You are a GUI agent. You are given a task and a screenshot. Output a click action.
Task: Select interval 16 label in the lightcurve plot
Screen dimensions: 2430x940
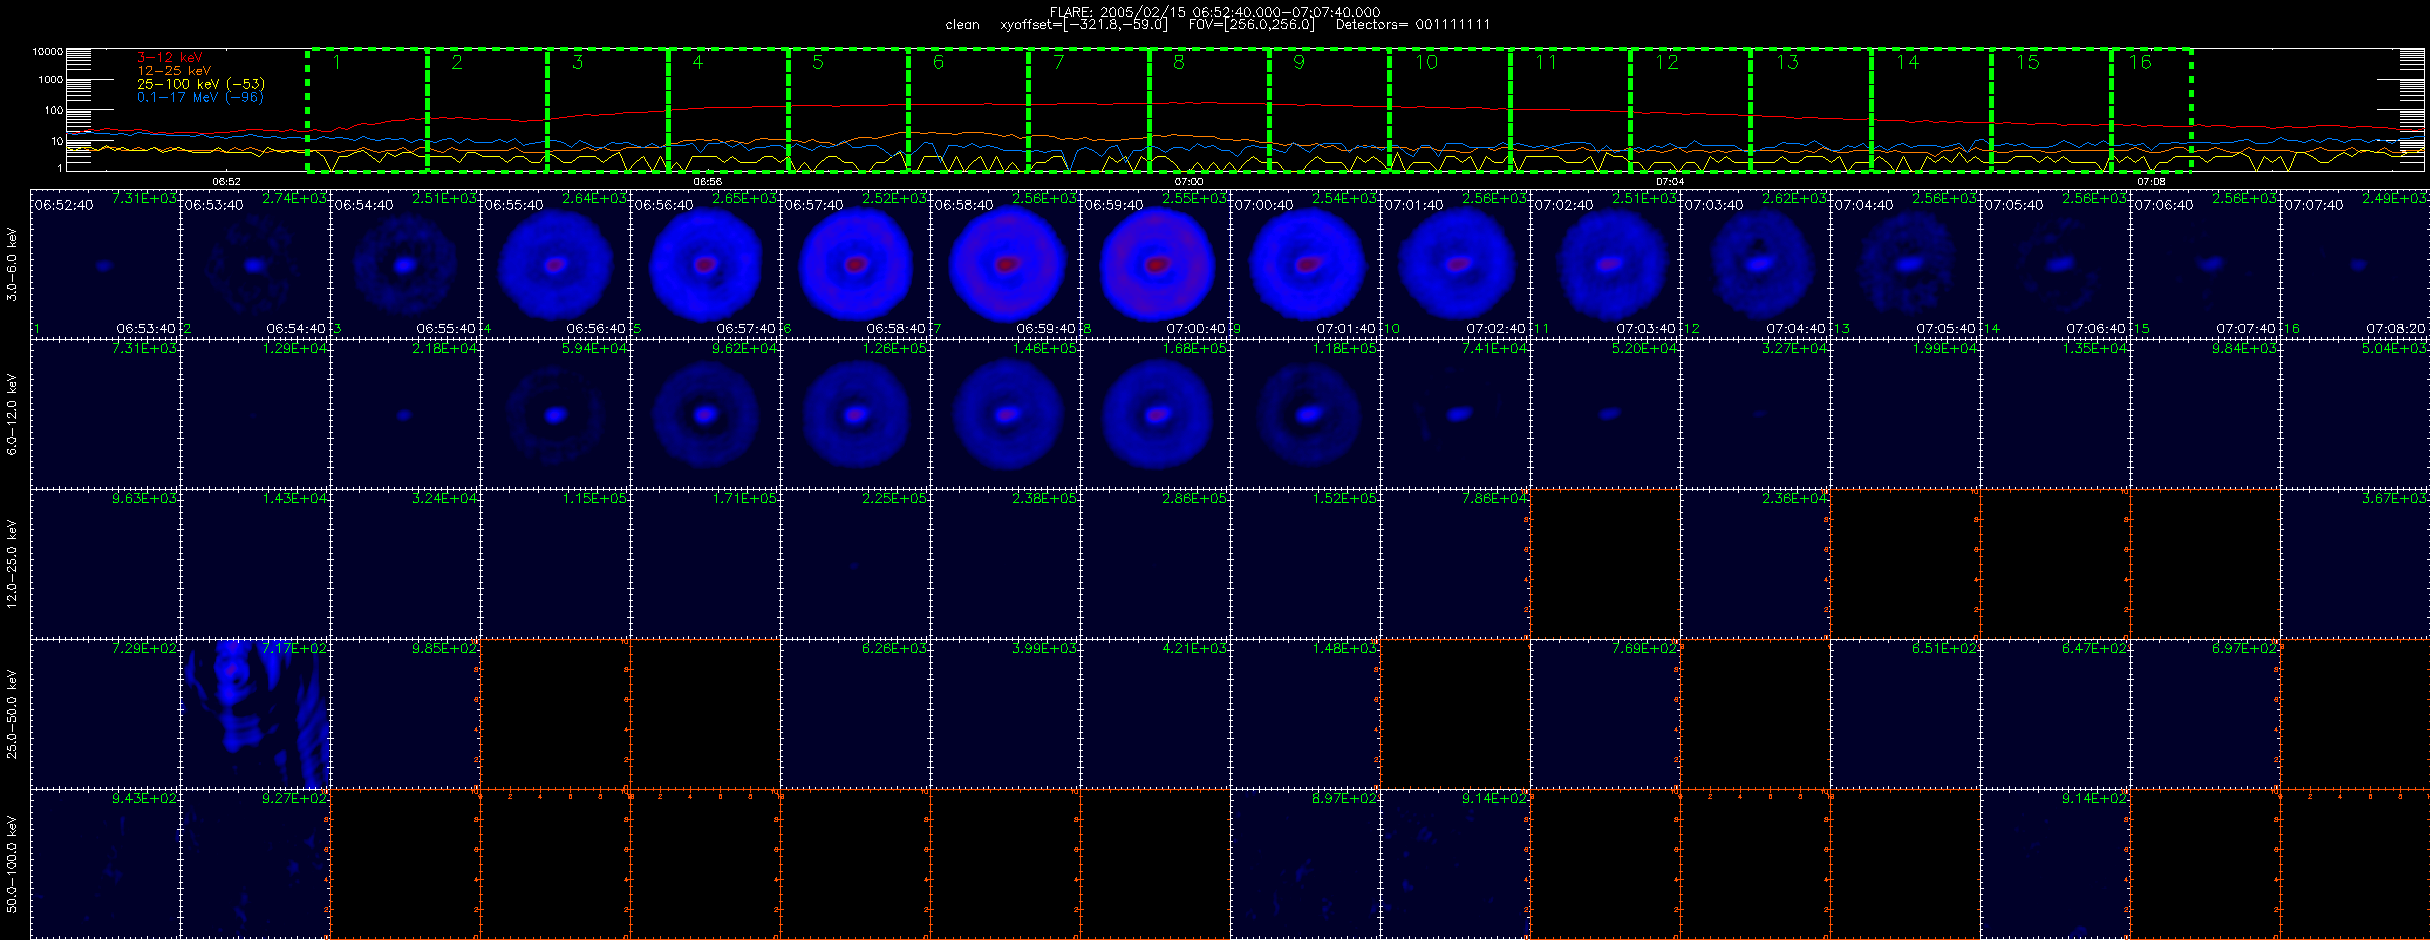point(2140,62)
